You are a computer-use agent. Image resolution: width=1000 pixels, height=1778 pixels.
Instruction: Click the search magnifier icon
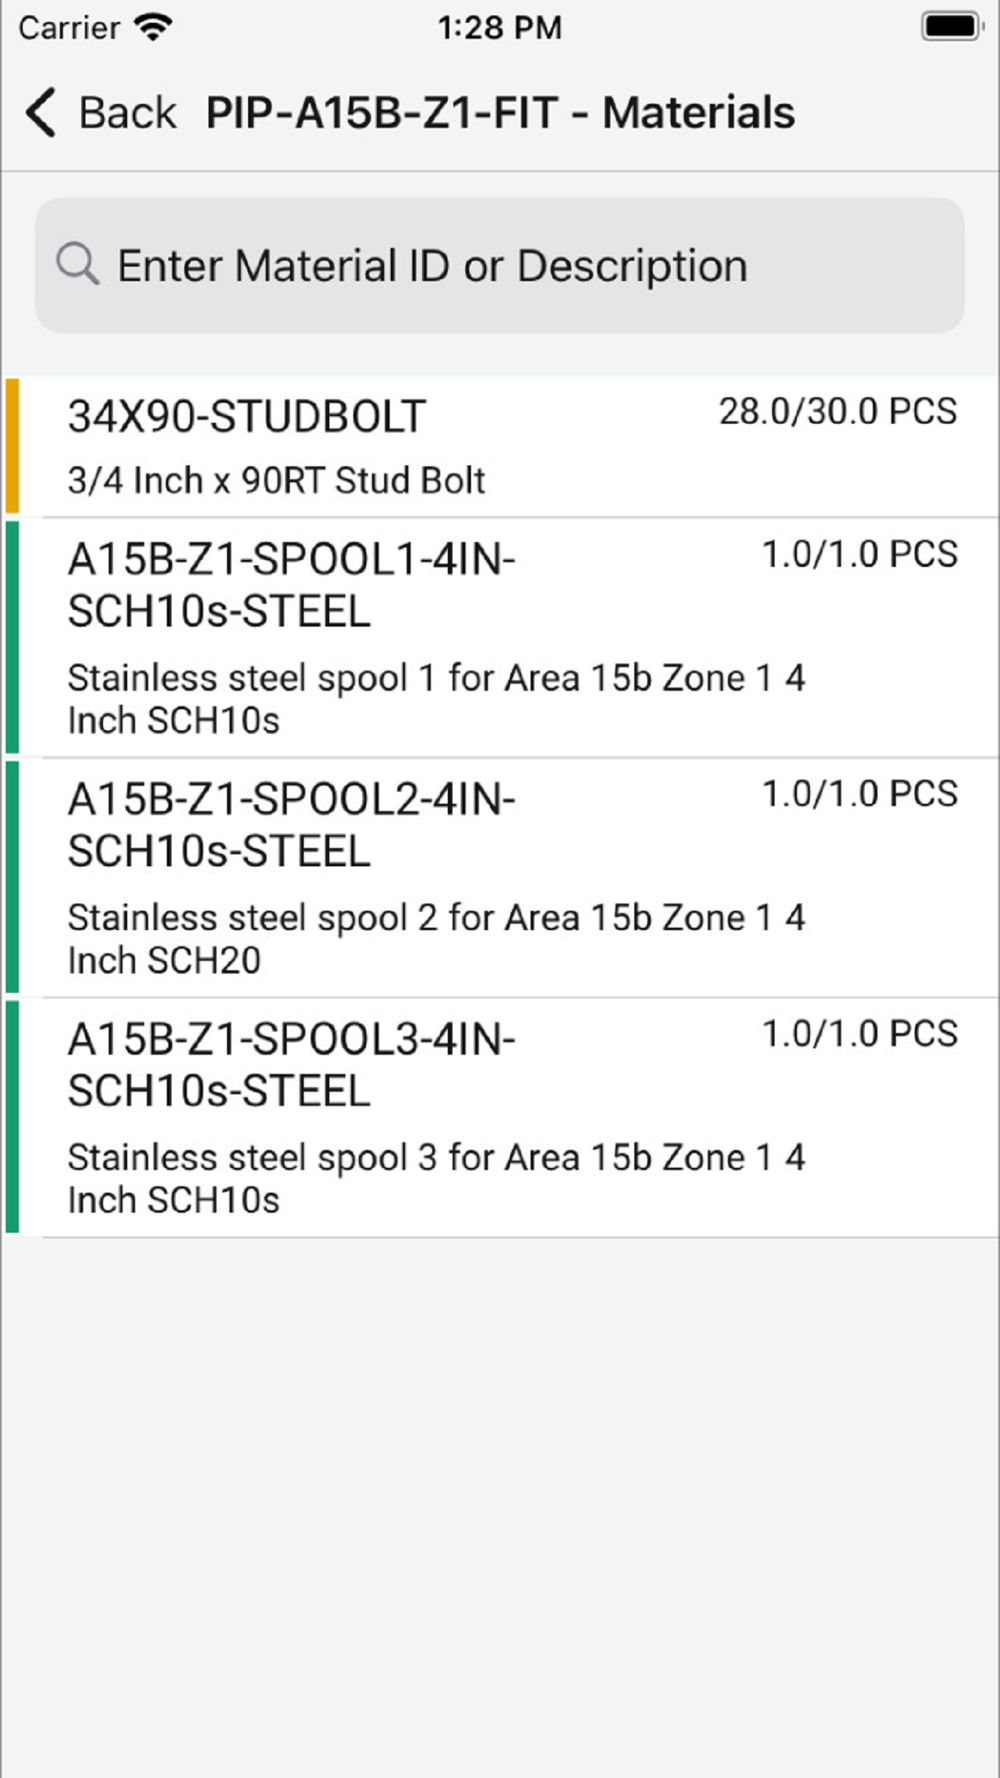(x=77, y=265)
